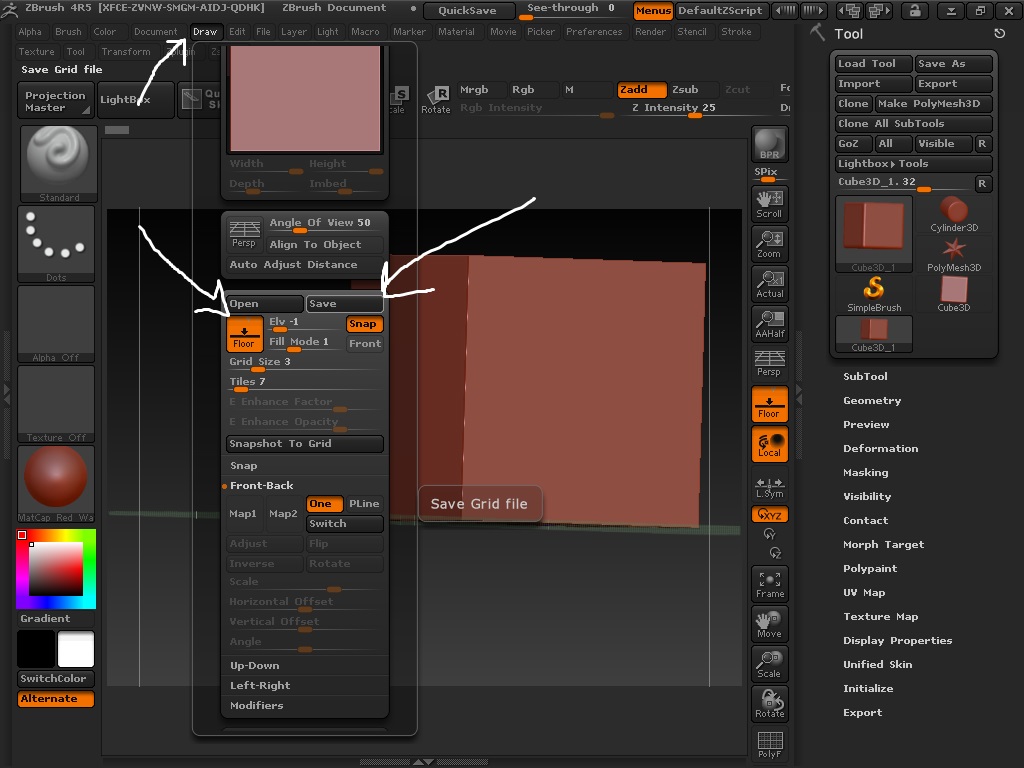Screen dimensions: 1024x768
Task: Open the Alpha Off selector
Action: [x=56, y=324]
